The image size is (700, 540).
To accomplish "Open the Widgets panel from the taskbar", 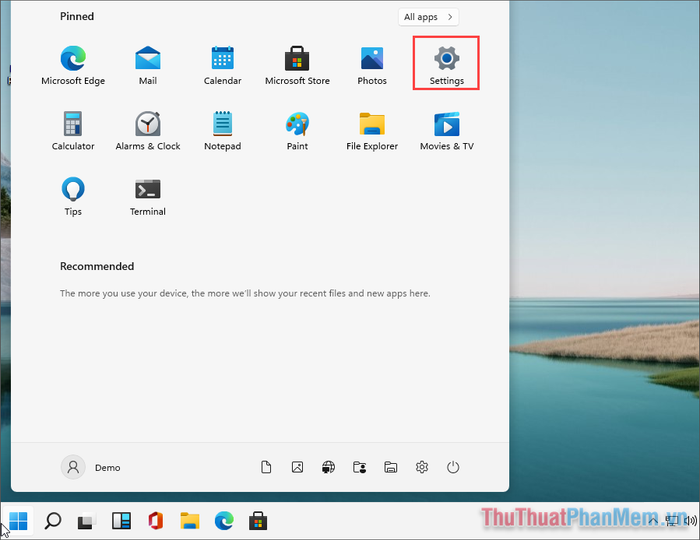I will pos(121,520).
